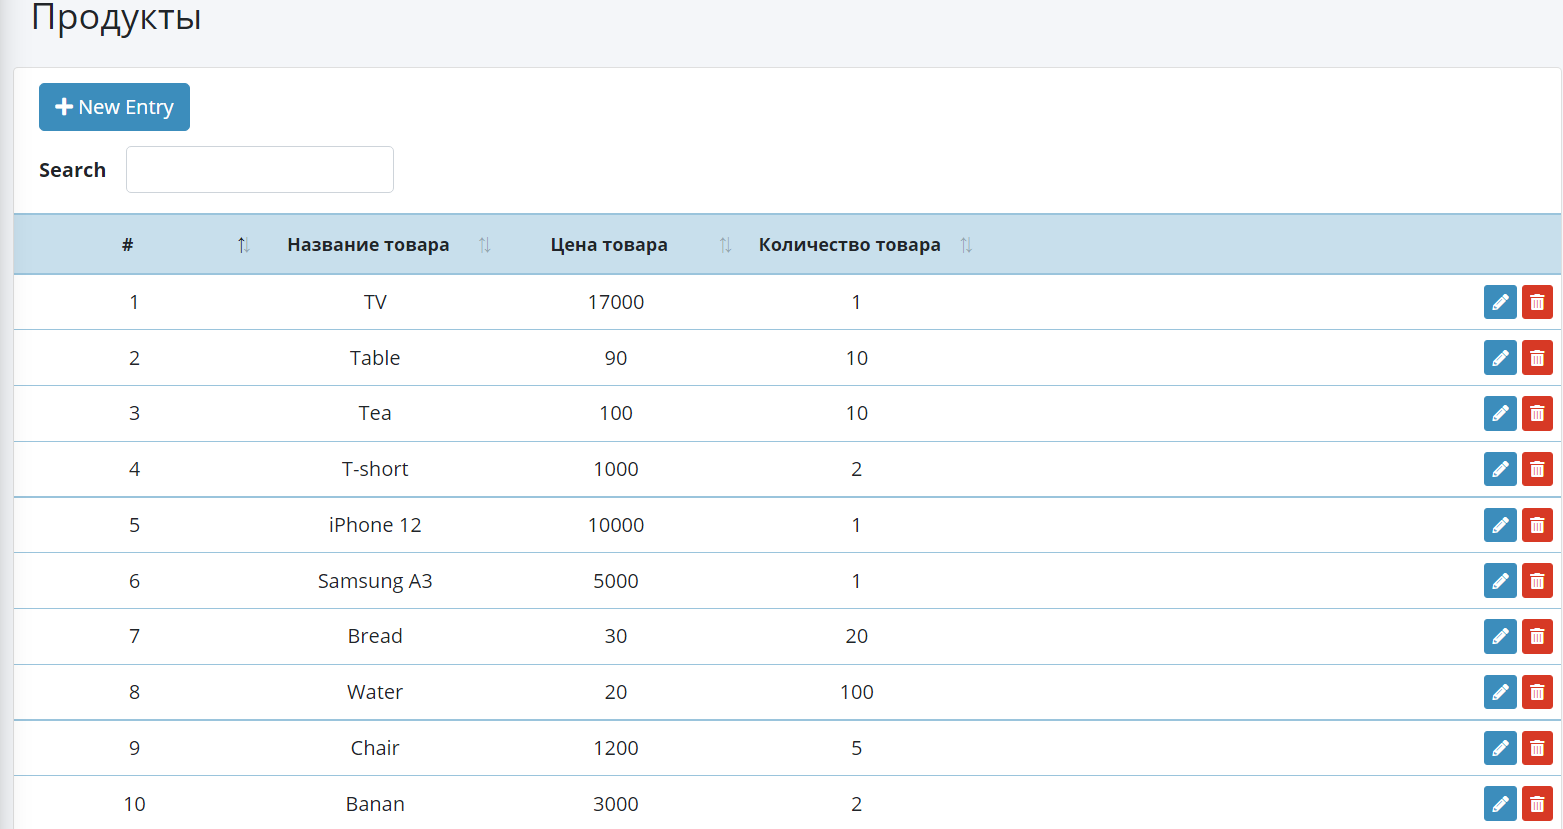Screen dimensions: 1563x829
Task: Edit the TV row
Action: point(1500,302)
